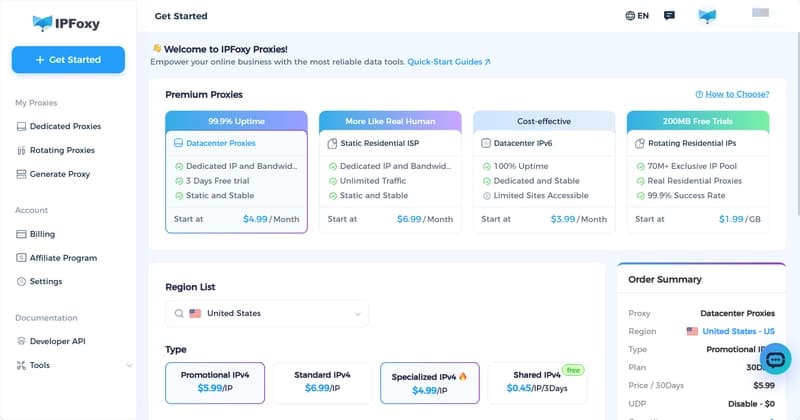Click the Dedicated Proxies sidebar icon
The height and width of the screenshot is (420, 800).
tap(21, 126)
